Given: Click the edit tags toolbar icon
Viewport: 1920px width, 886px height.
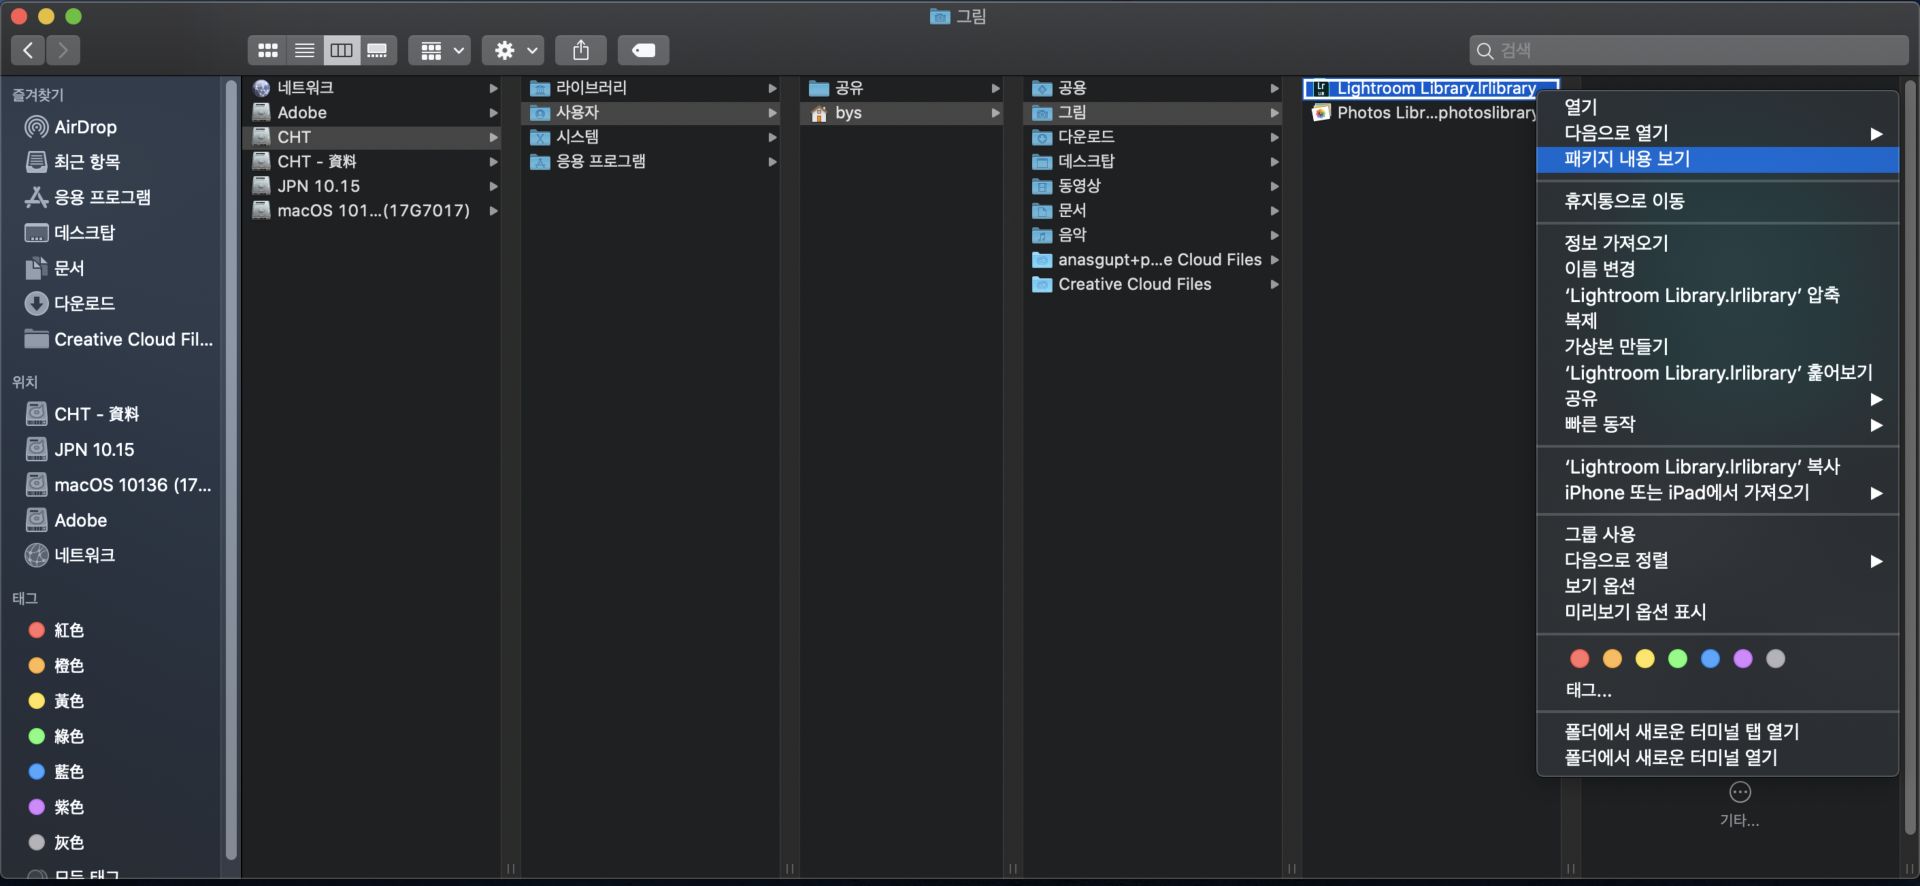Looking at the screenshot, I should [643, 50].
